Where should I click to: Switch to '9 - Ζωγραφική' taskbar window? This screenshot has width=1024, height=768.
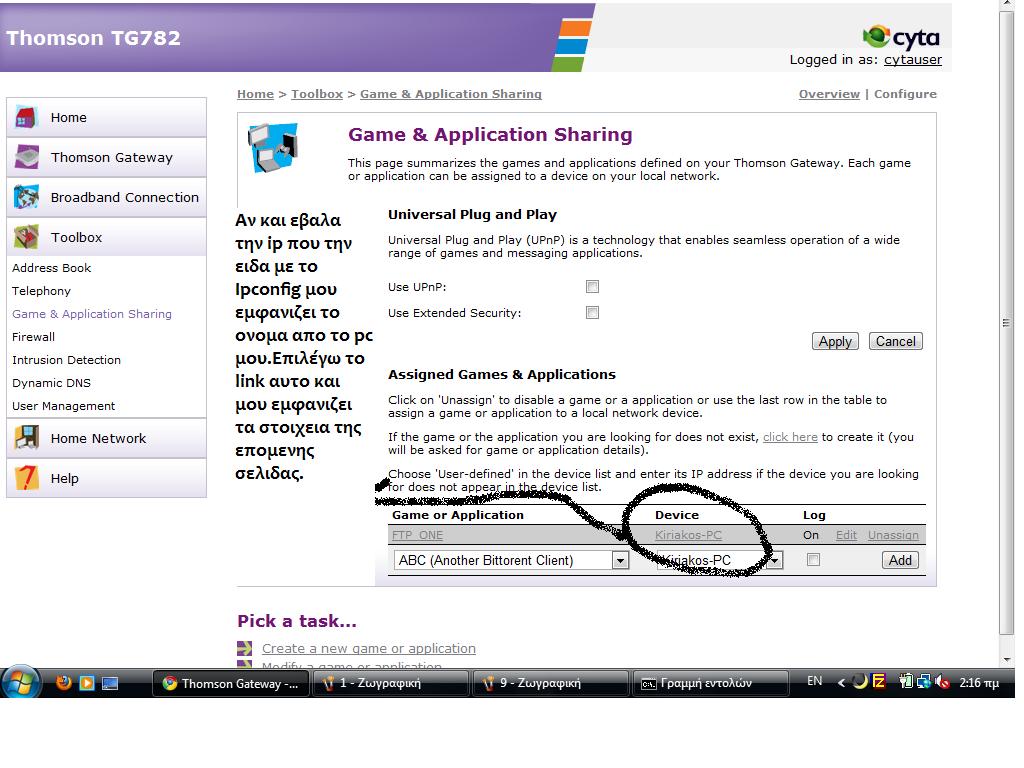[550, 683]
